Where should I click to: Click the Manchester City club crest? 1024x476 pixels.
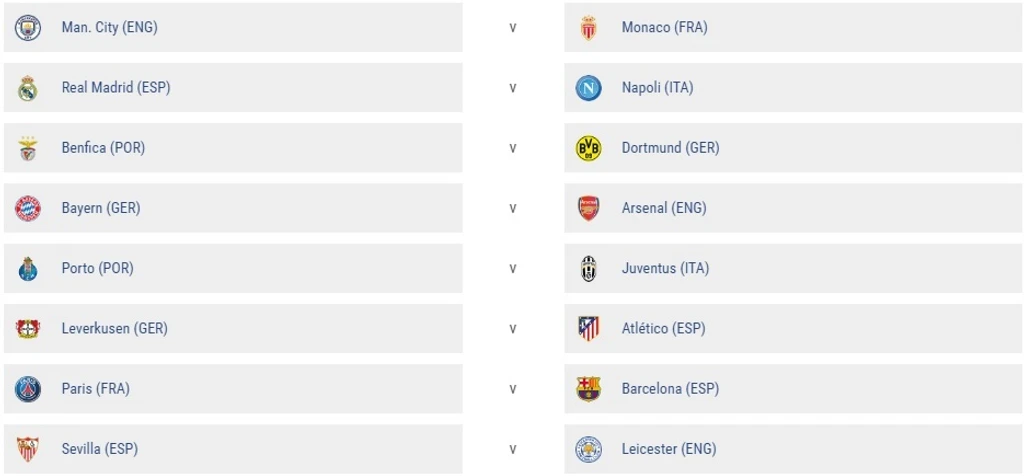click(28, 28)
